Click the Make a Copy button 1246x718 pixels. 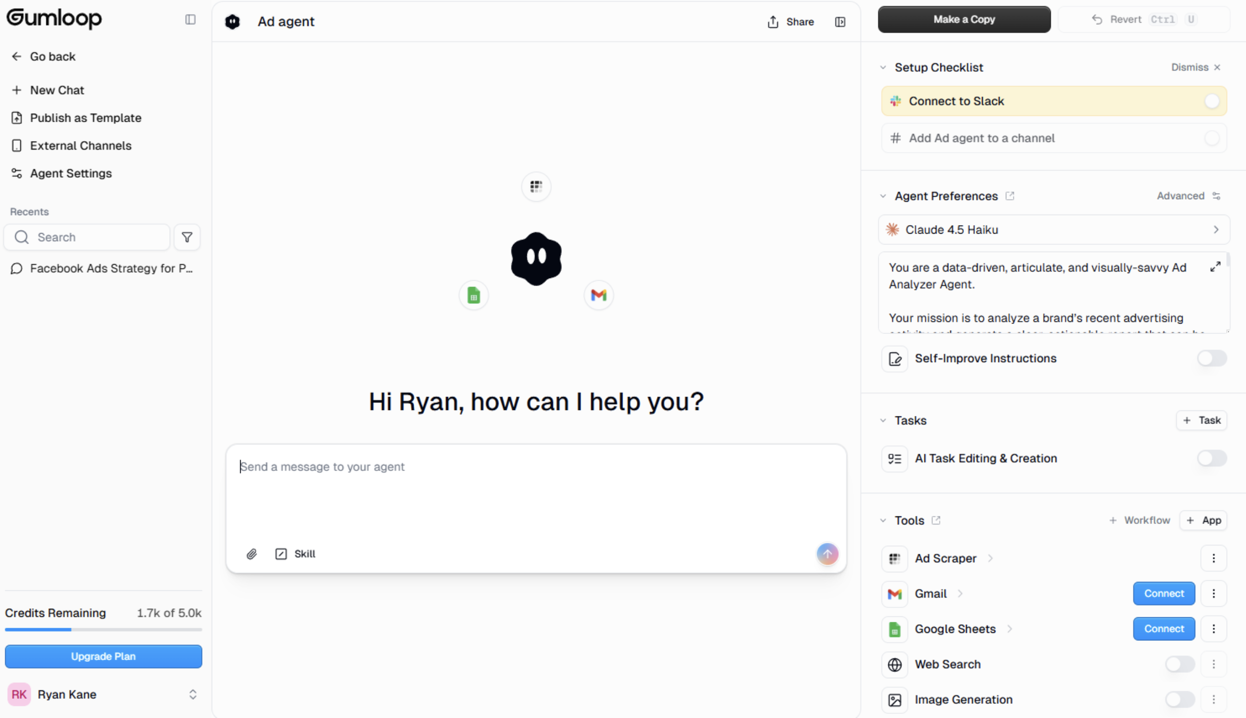pos(964,19)
